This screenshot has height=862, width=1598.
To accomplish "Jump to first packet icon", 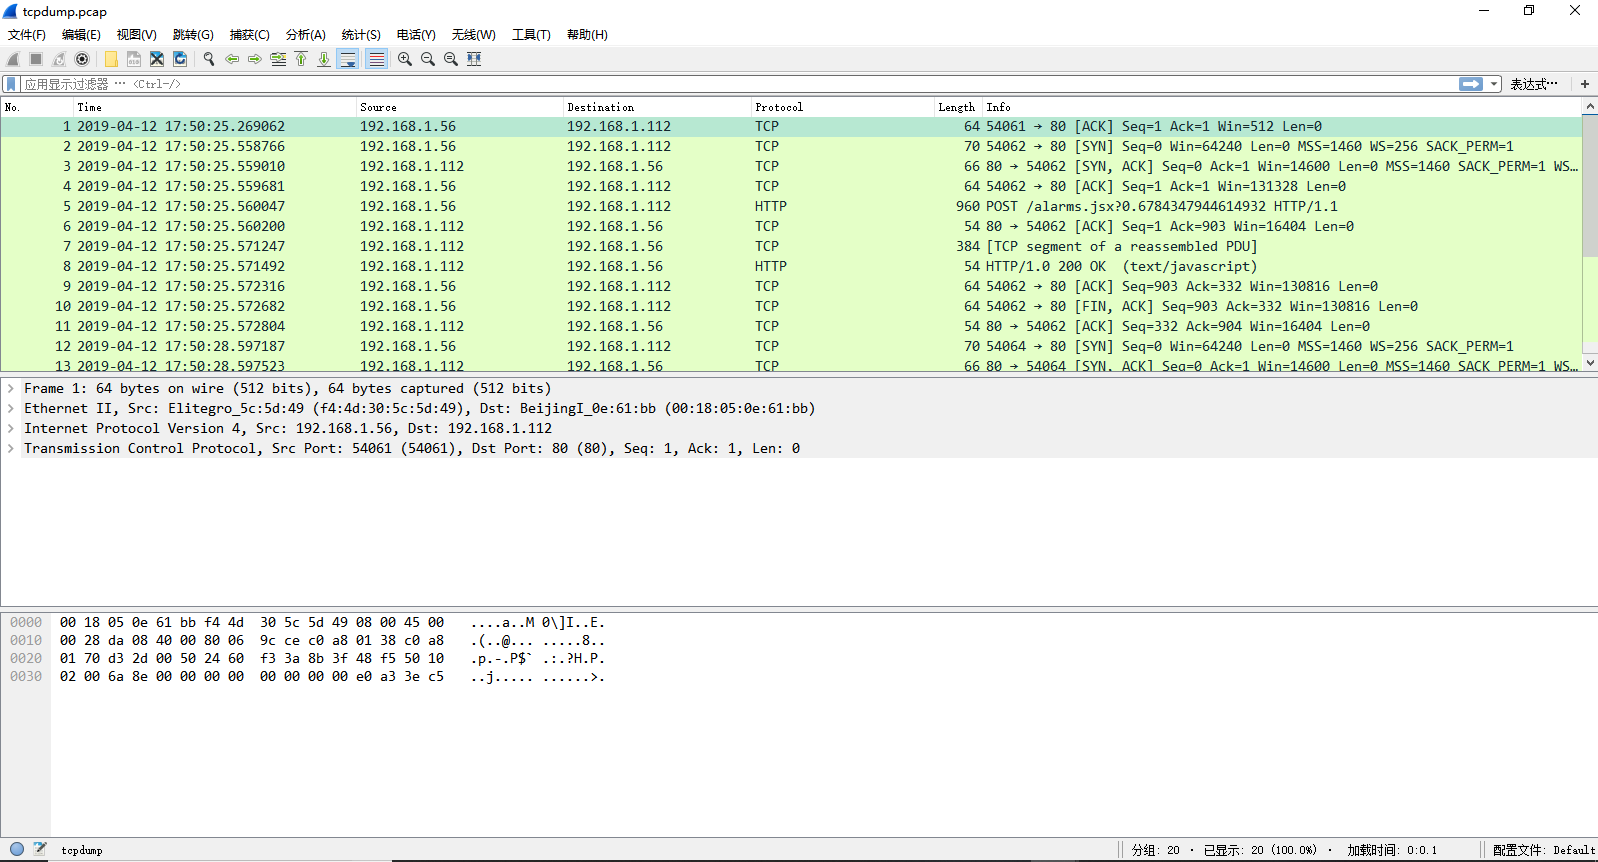I will coord(301,59).
